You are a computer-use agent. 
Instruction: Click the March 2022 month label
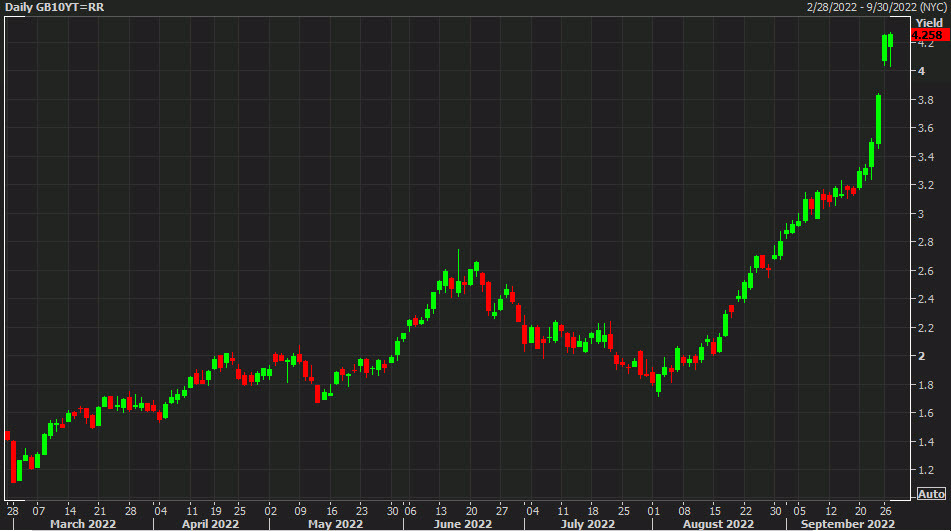click(83, 524)
